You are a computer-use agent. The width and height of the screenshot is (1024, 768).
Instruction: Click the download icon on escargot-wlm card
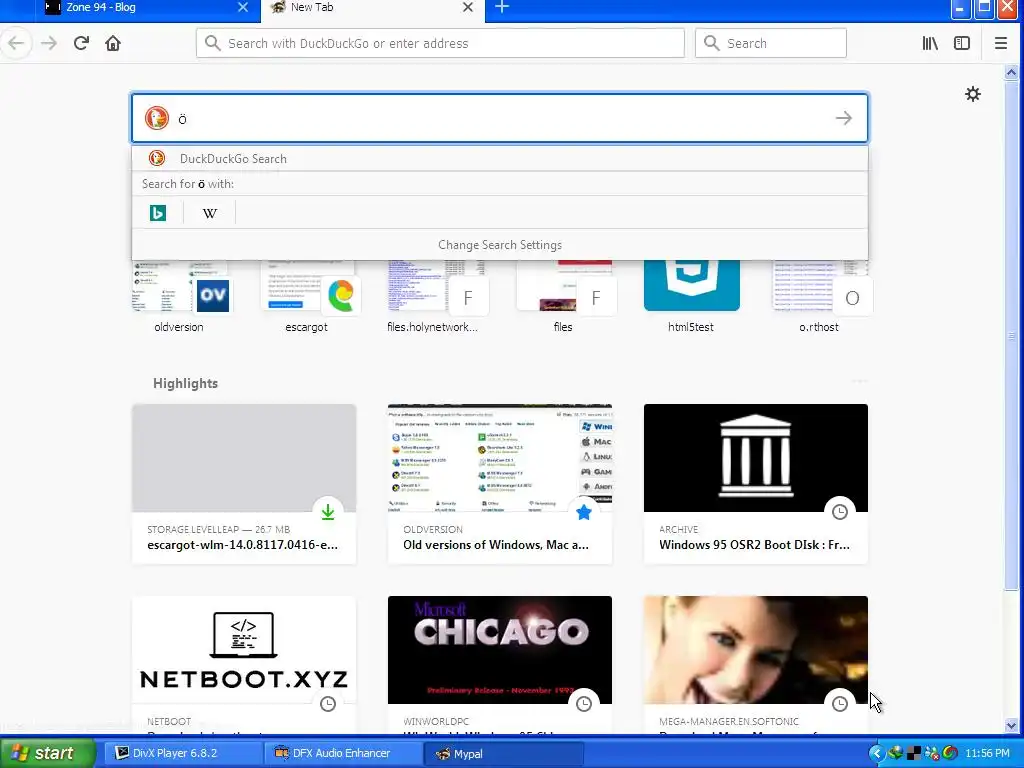(328, 513)
